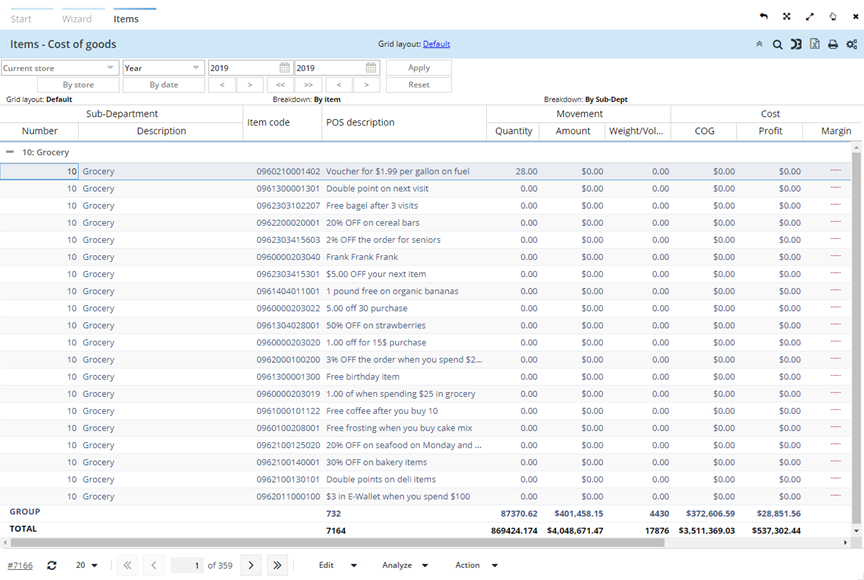Export the grid to Excel

tap(814, 45)
